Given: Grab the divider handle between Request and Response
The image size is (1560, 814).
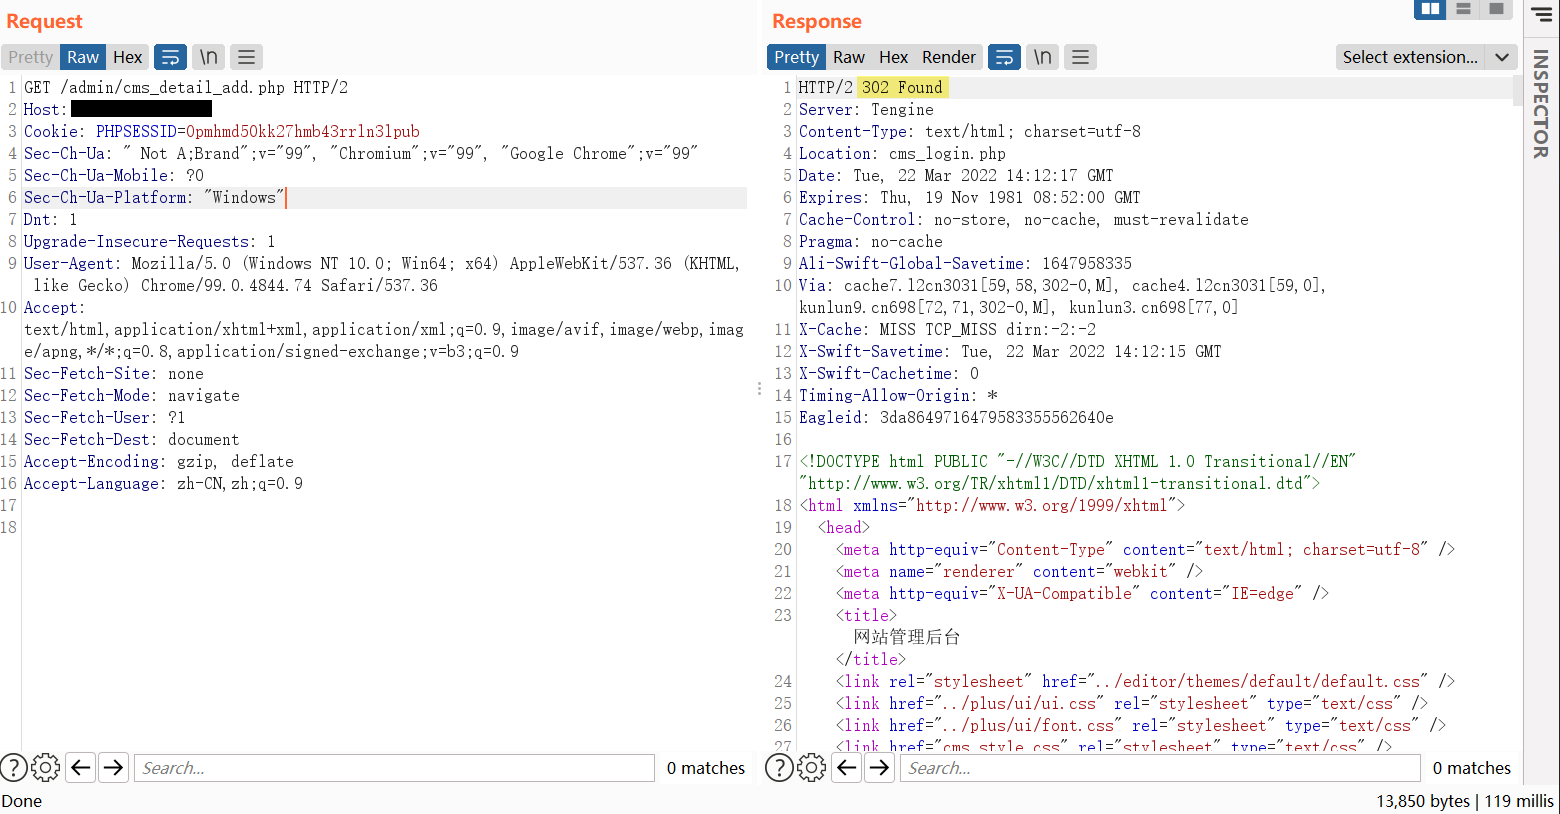Looking at the screenshot, I should (759, 389).
